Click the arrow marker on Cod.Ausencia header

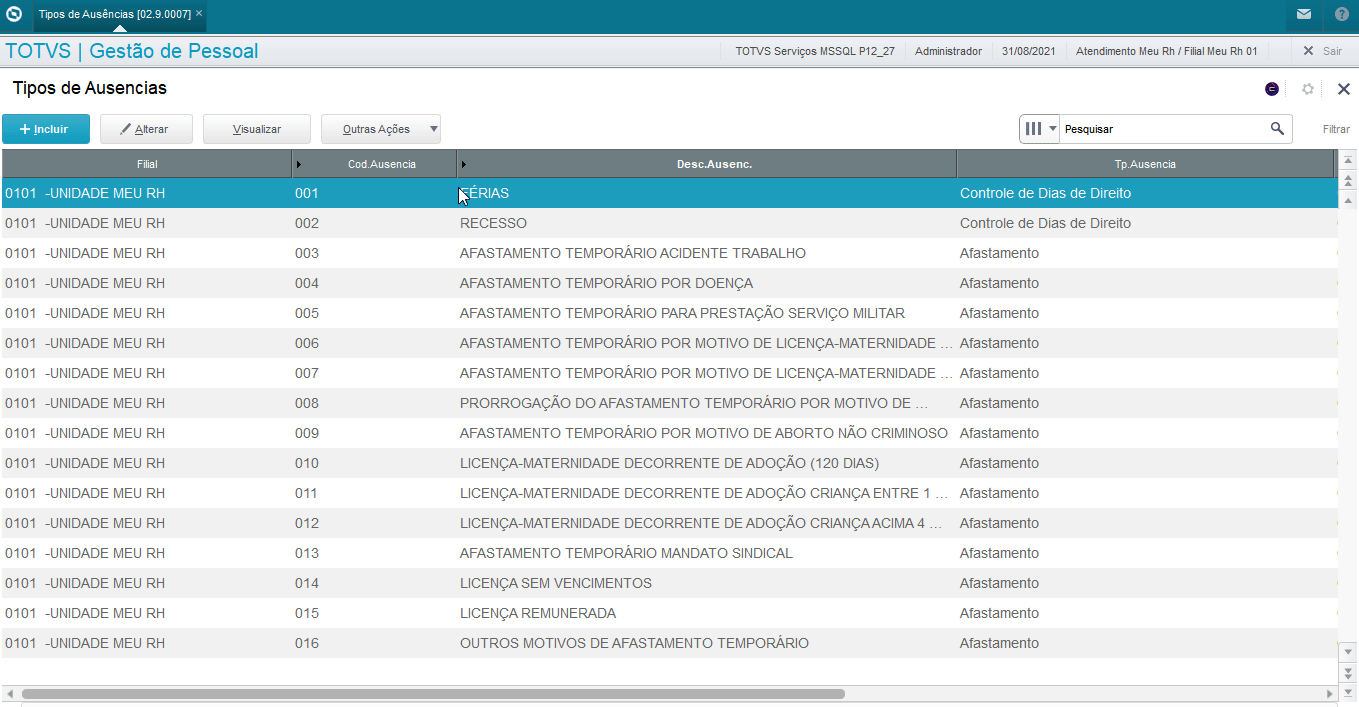tap(299, 164)
